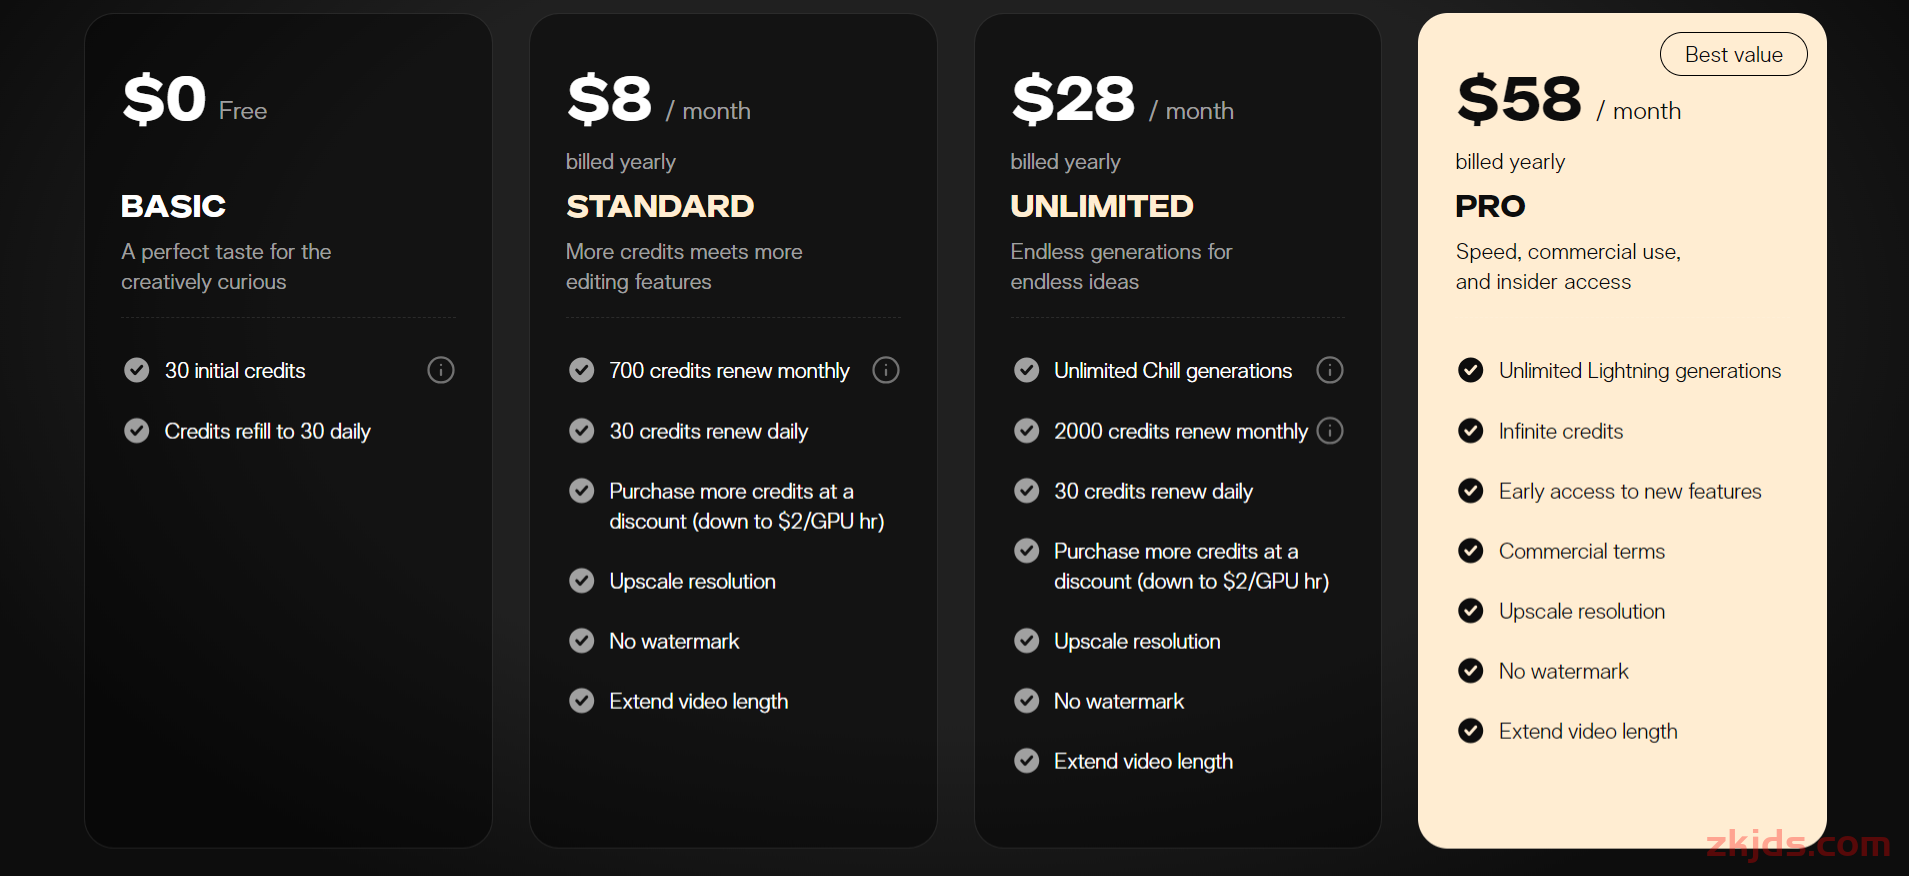1909x876 pixels.
Task: Click the $0 Free price text
Action: tap(195, 100)
